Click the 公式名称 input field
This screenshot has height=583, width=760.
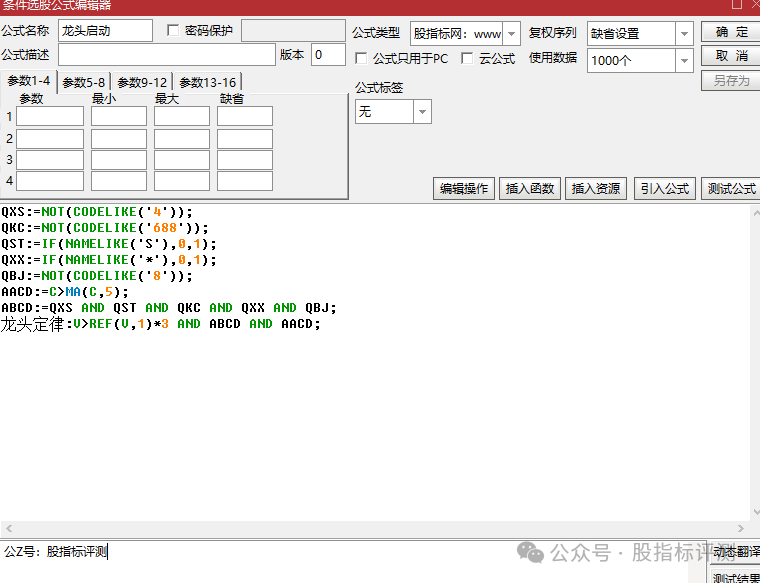(x=105, y=31)
